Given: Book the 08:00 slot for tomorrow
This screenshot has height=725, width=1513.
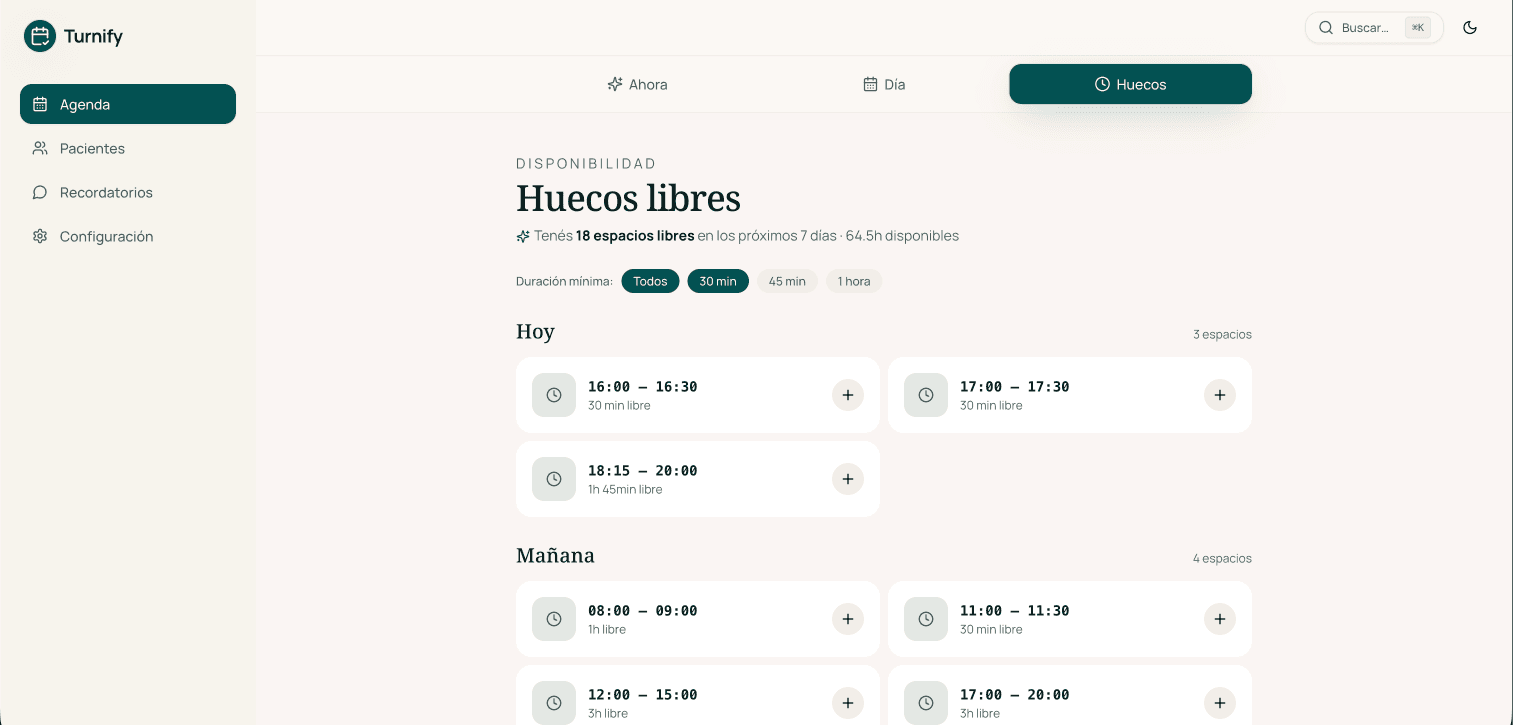Looking at the screenshot, I should (848, 619).
